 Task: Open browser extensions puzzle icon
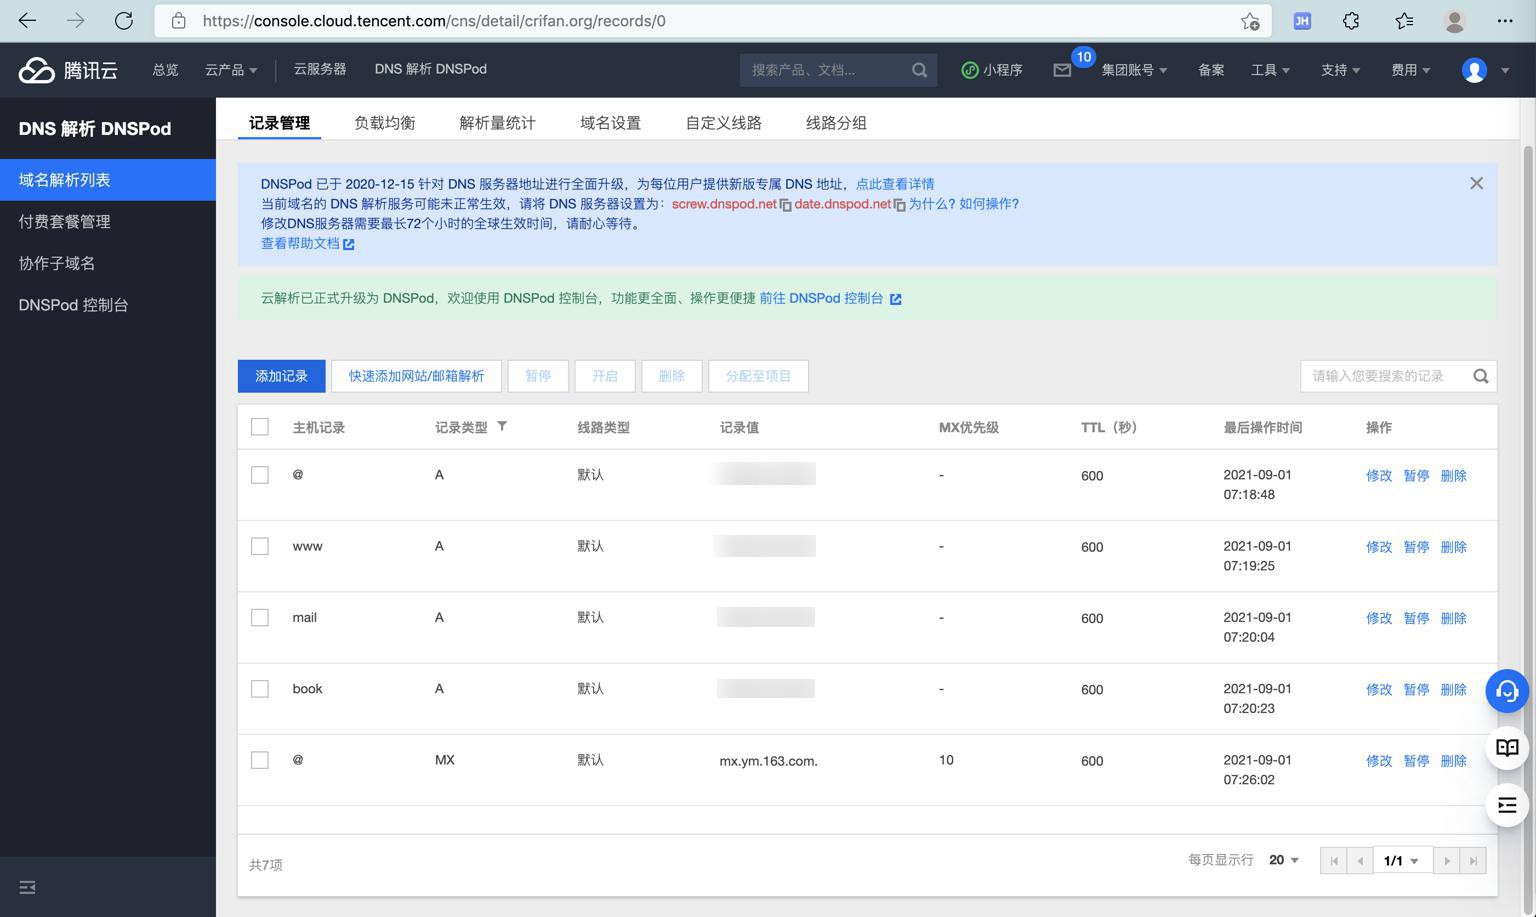[x=1351, y=21]
